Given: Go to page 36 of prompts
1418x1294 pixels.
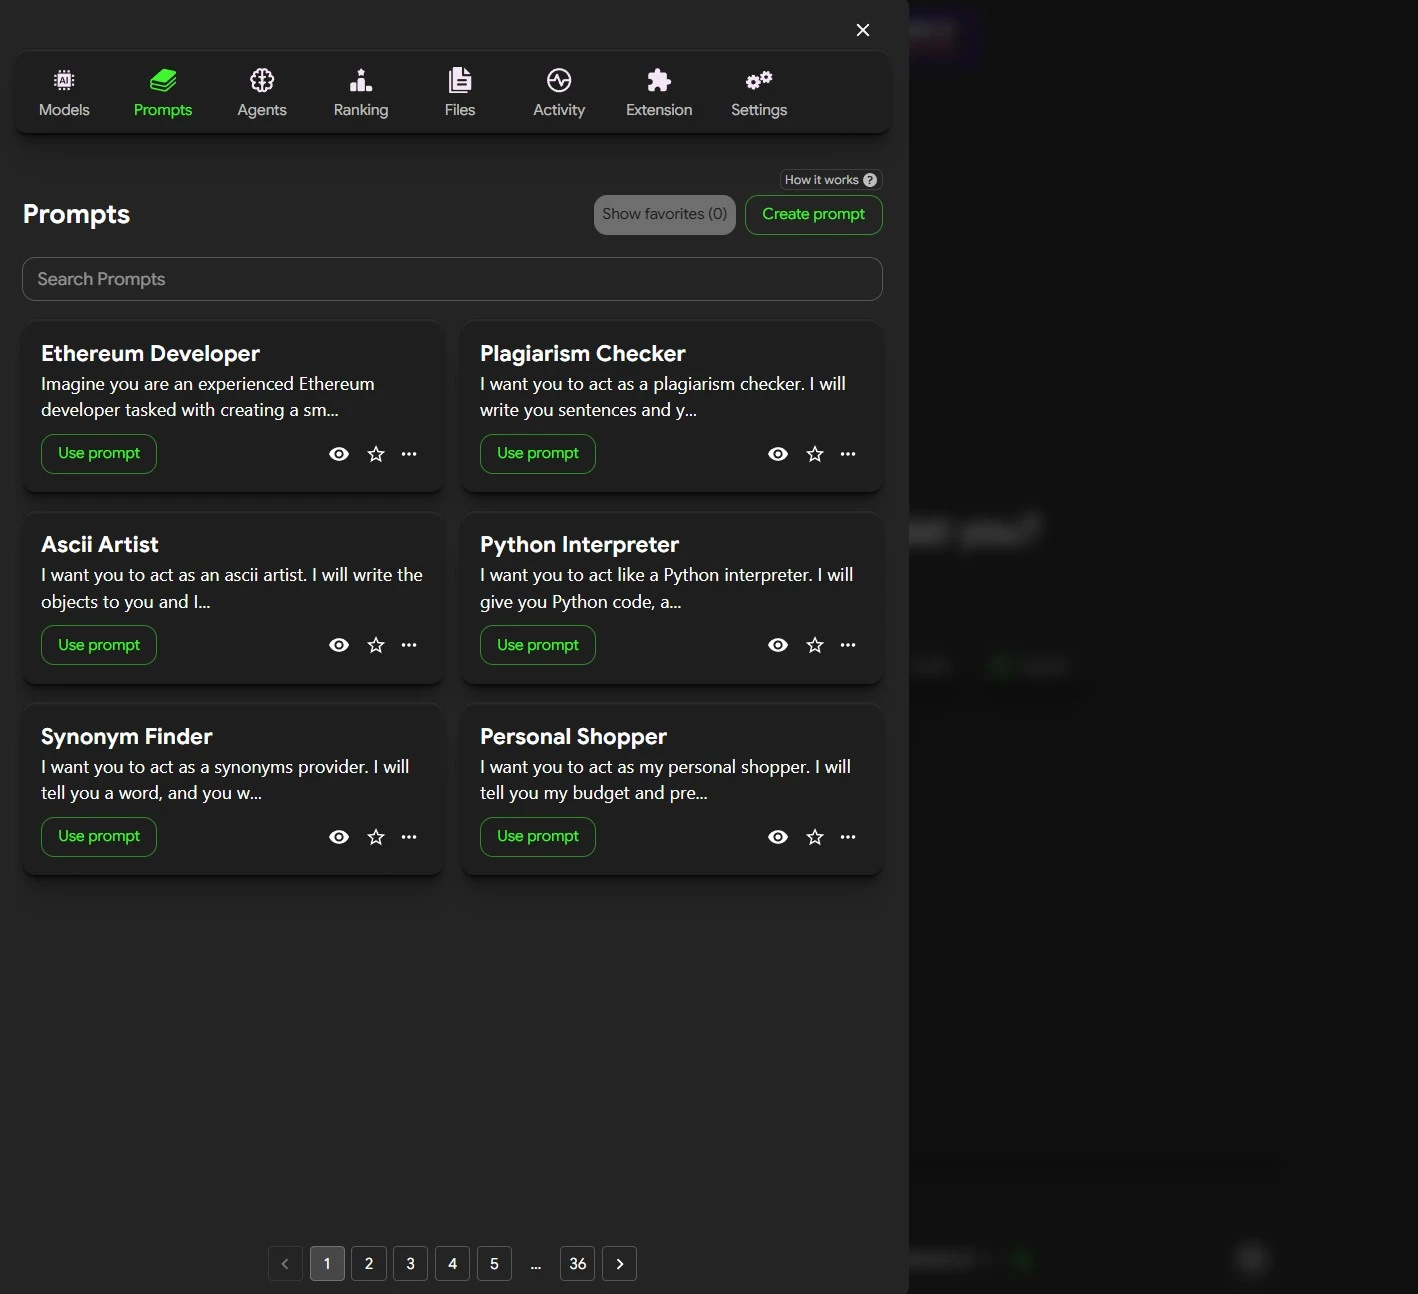Looking at the screenshot, I should (x=578, y=1264).
